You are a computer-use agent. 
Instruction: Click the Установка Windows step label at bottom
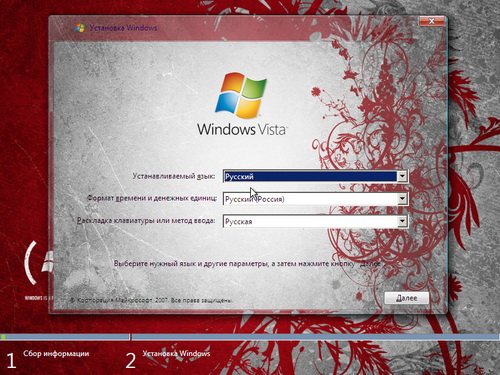coord(176,354)
